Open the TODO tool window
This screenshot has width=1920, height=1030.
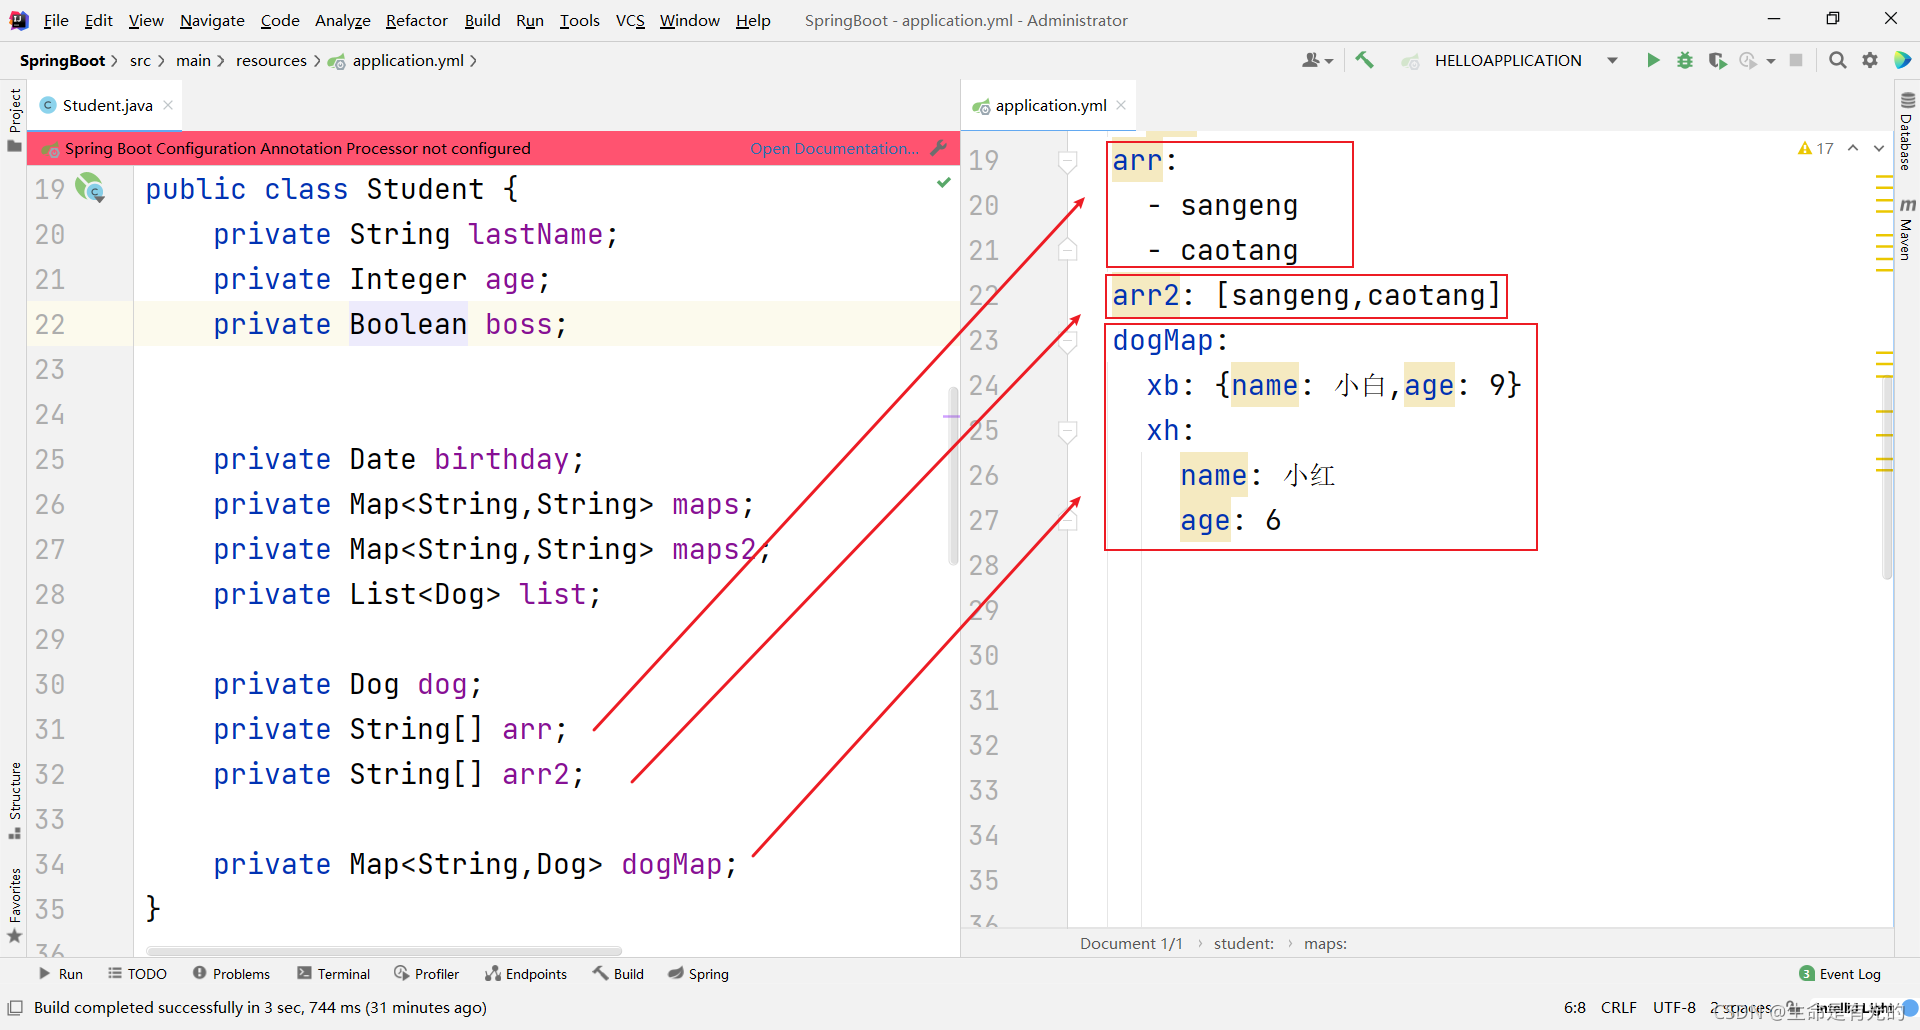(x=138, y=974)
